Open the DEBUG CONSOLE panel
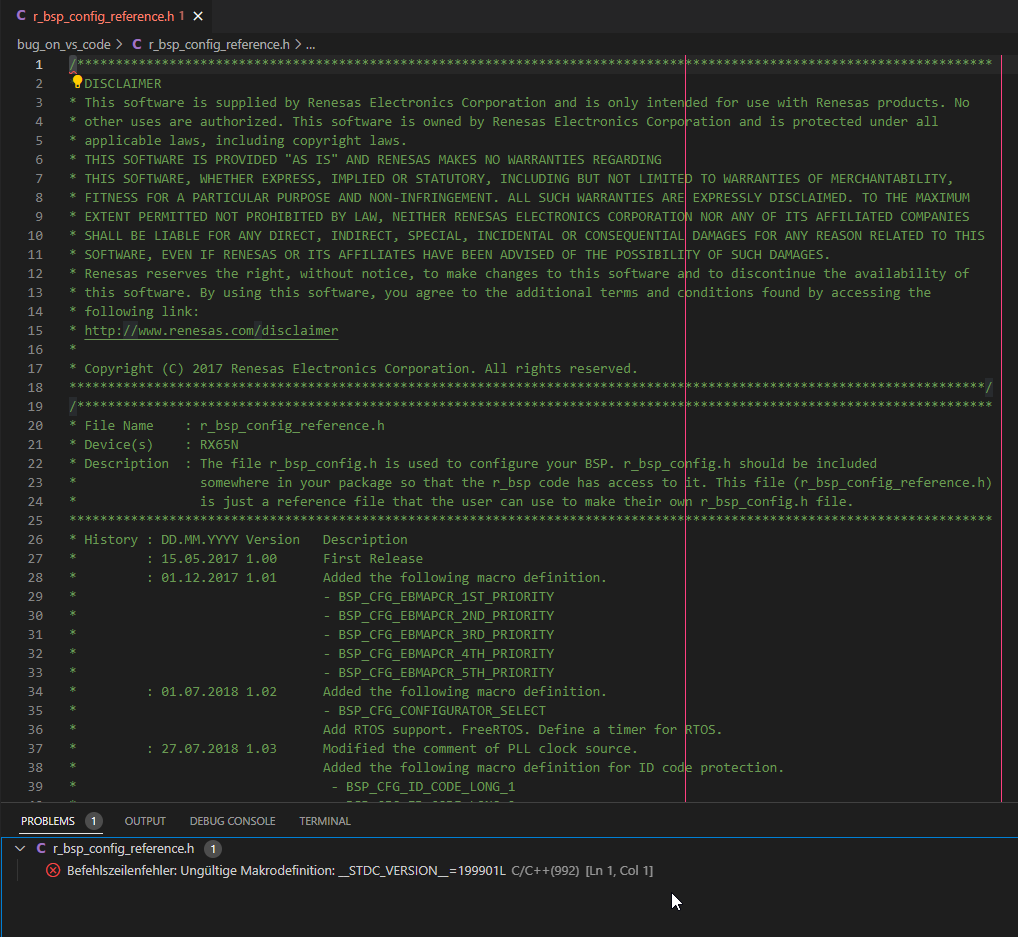 (232, 821)
